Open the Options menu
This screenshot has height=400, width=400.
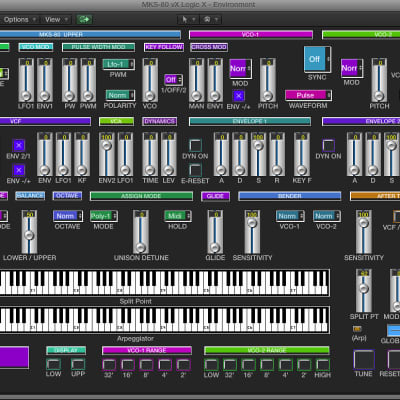point(19,19)
